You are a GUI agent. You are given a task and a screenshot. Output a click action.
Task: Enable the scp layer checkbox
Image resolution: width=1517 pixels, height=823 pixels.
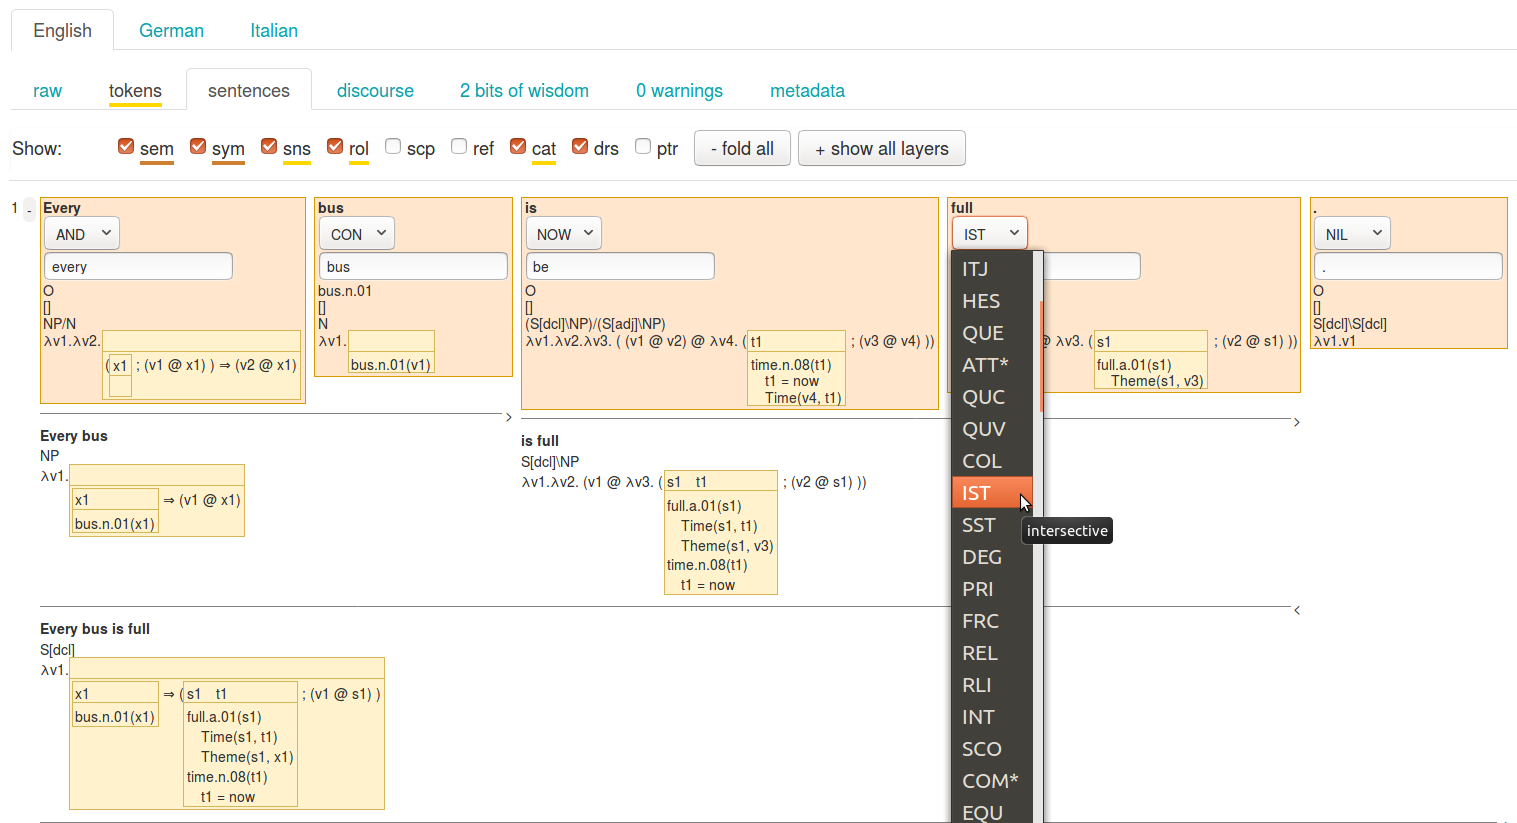point(393,146)
